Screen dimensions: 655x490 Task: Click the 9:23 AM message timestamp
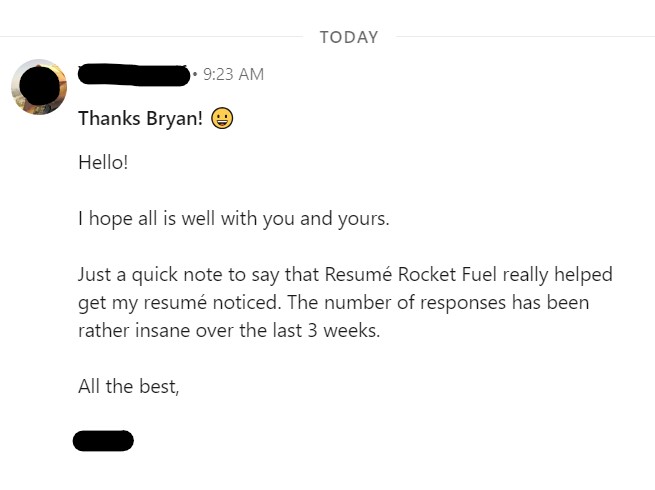[x=233, y=74]
